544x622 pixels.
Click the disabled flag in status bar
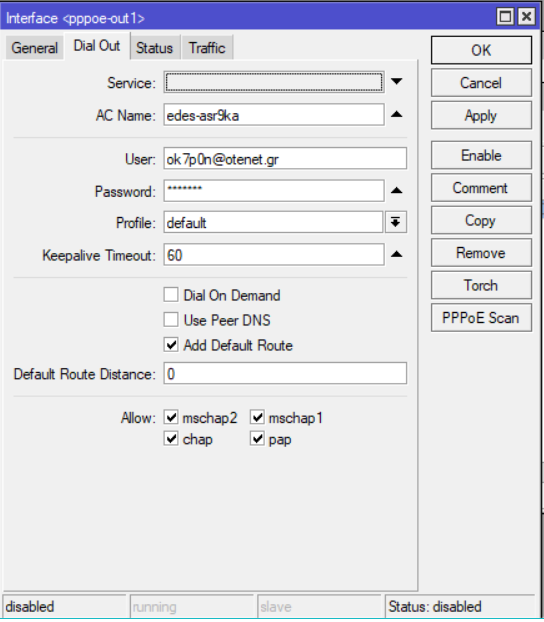click(x=30, y=607)
